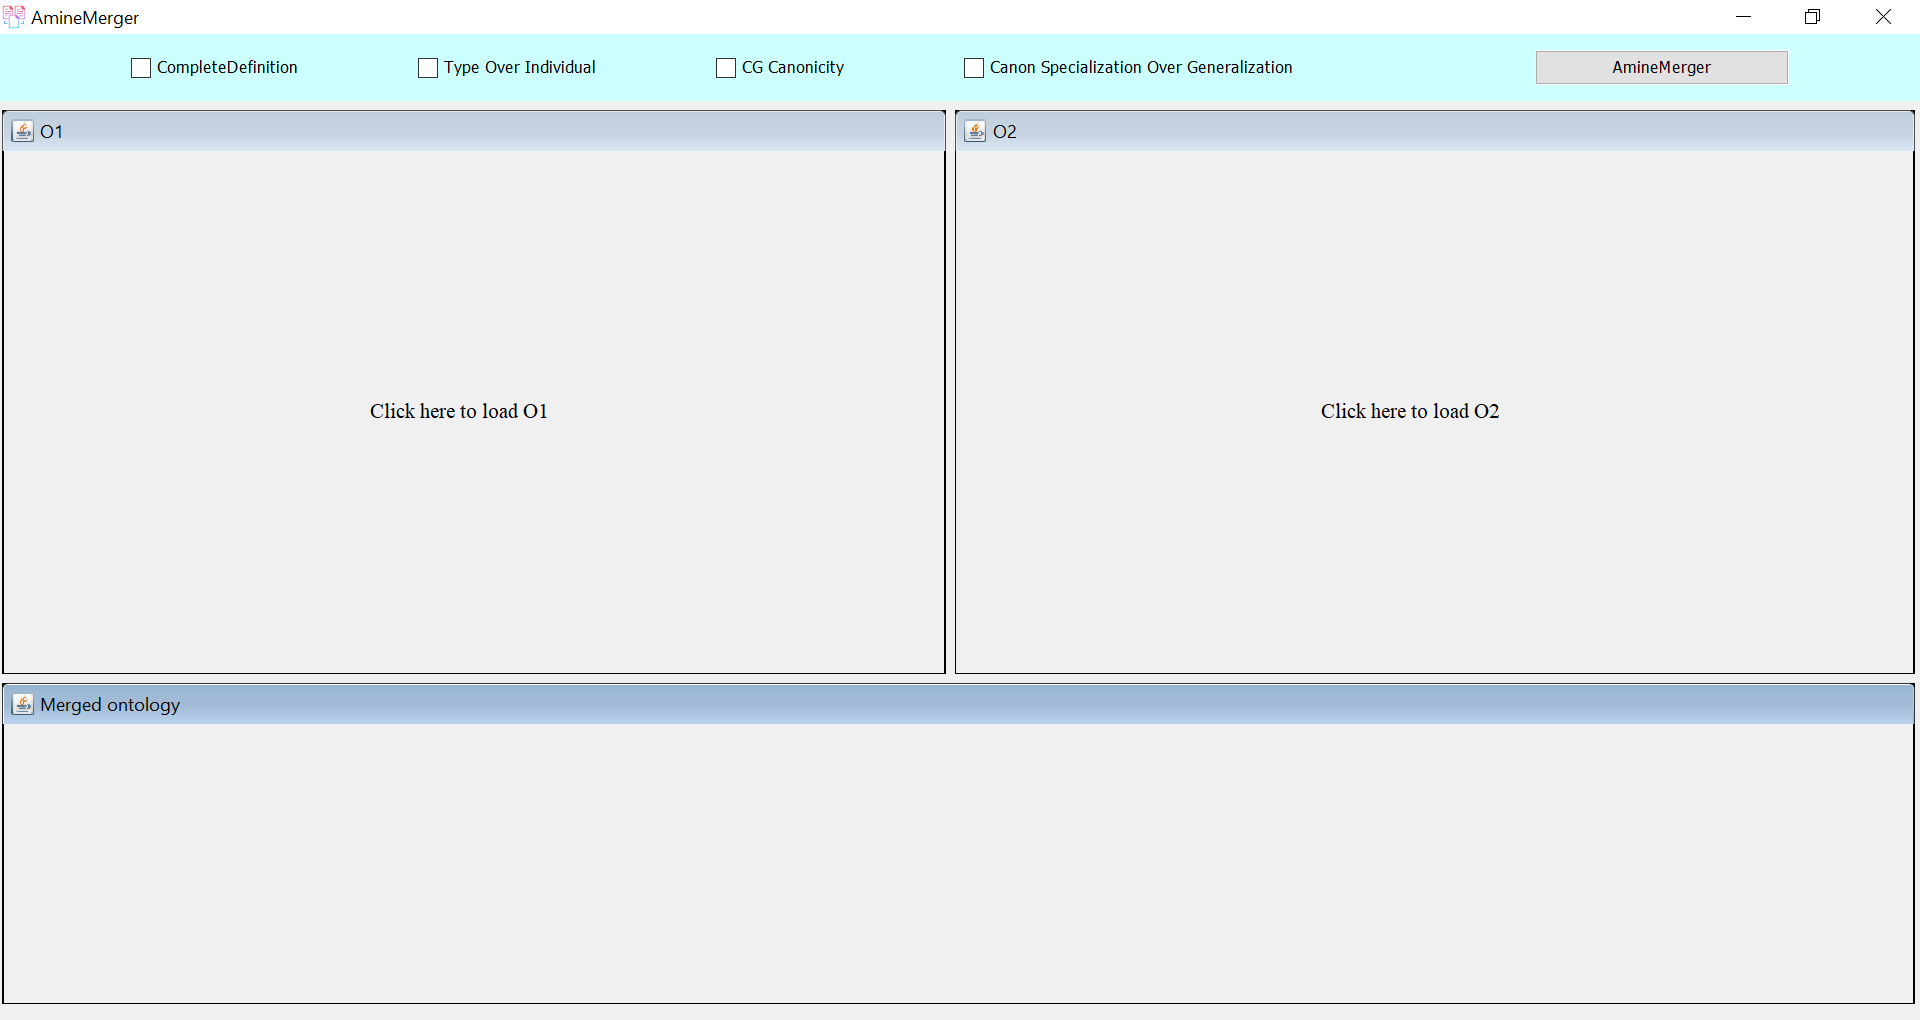Click the AmineMerger app icon in title bar
Viewport: 1920px width, 1020px height.
[x=14, y=17]
